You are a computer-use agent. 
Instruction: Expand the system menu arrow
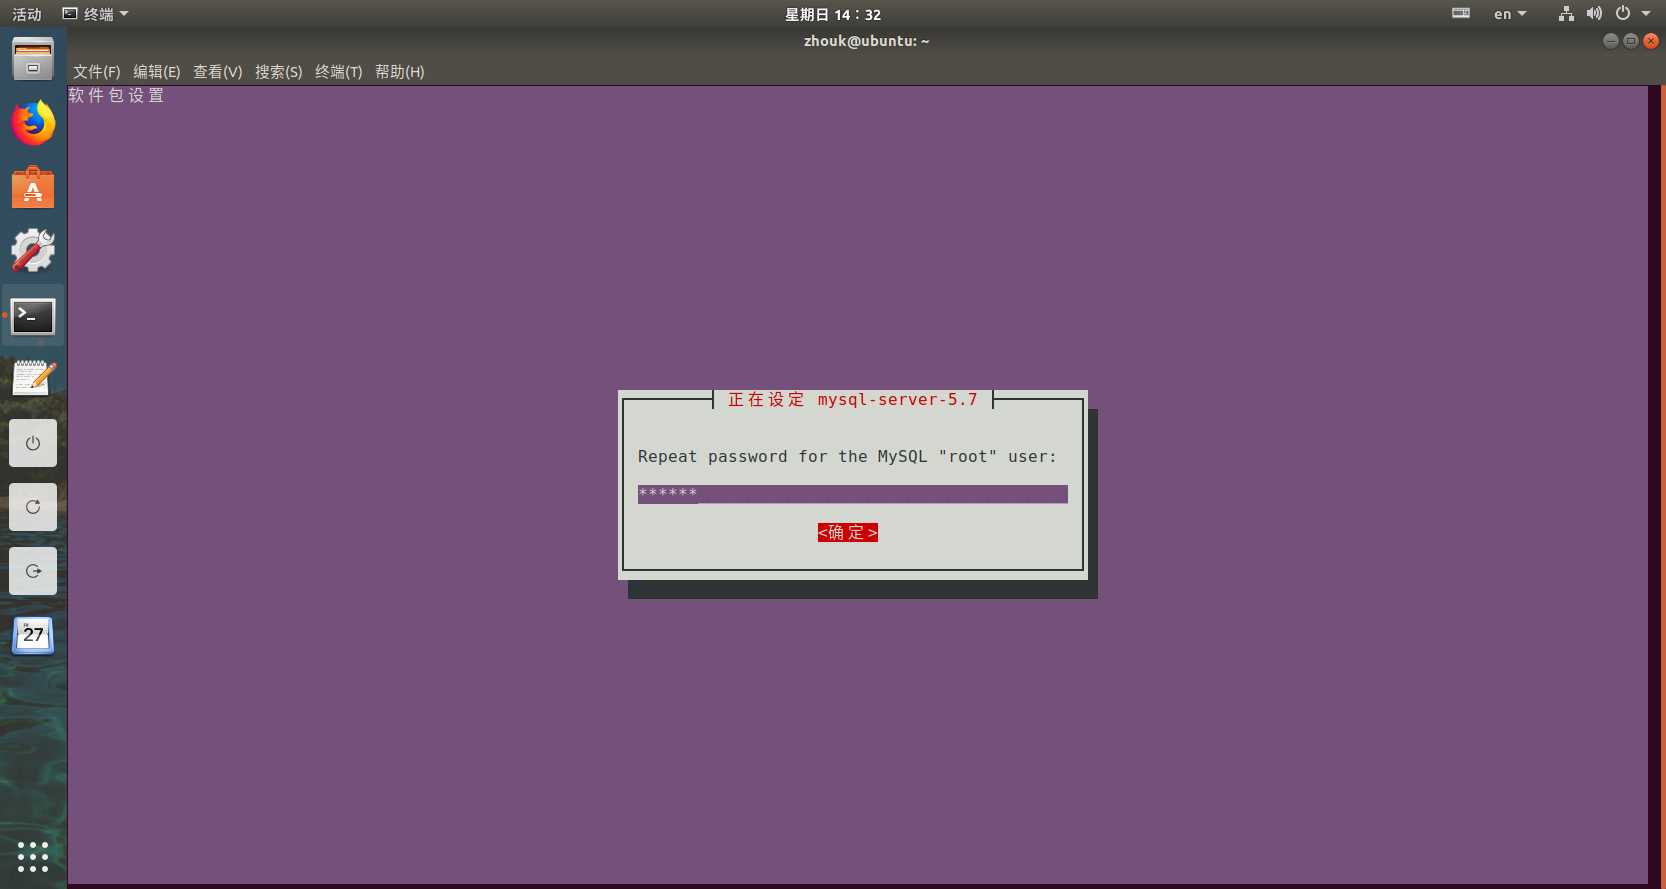click(1646, 14)
